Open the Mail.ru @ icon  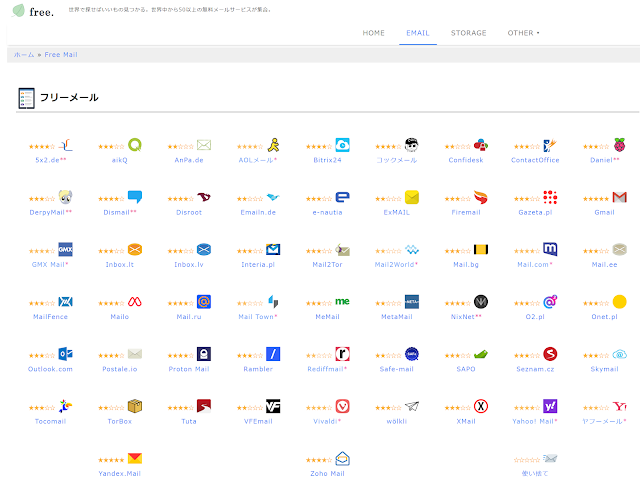point(204,302)
